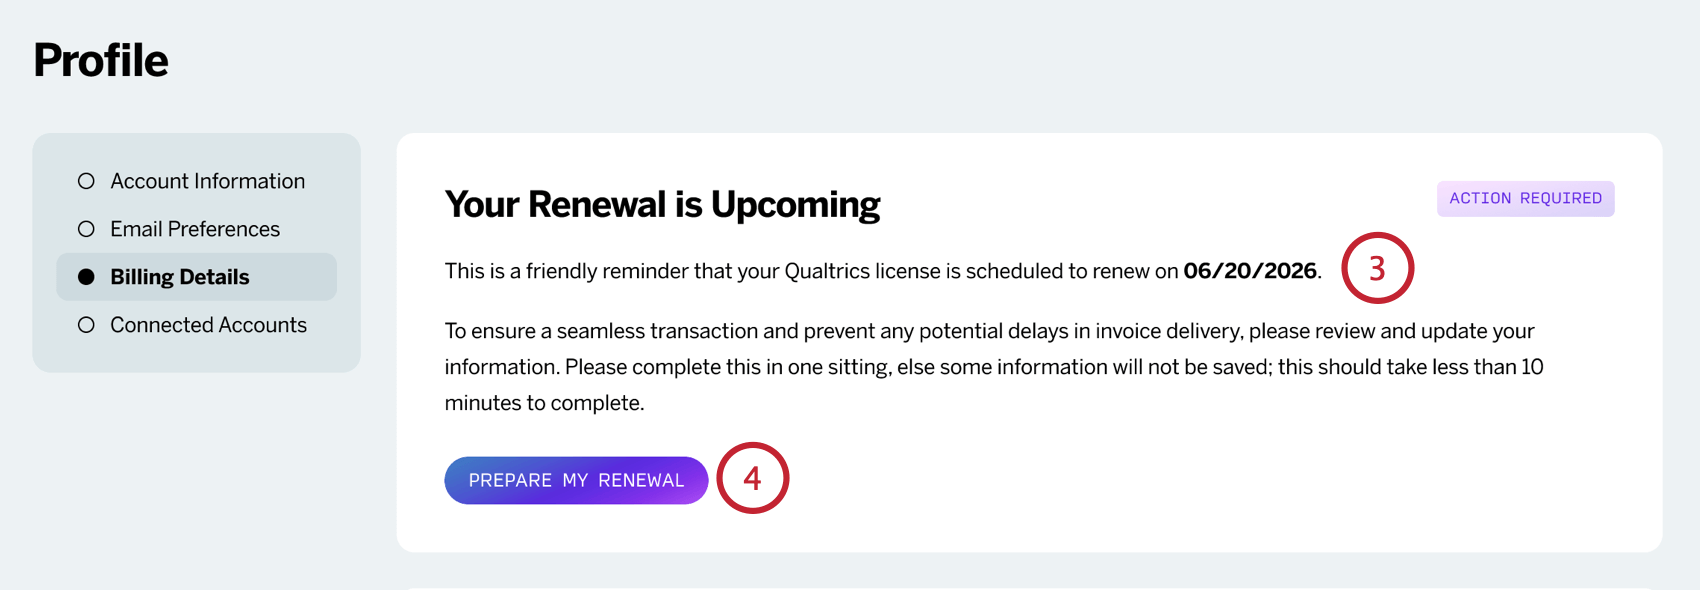
Task: Select the Email Preferences radio button
Action: (x=85, y=228)
